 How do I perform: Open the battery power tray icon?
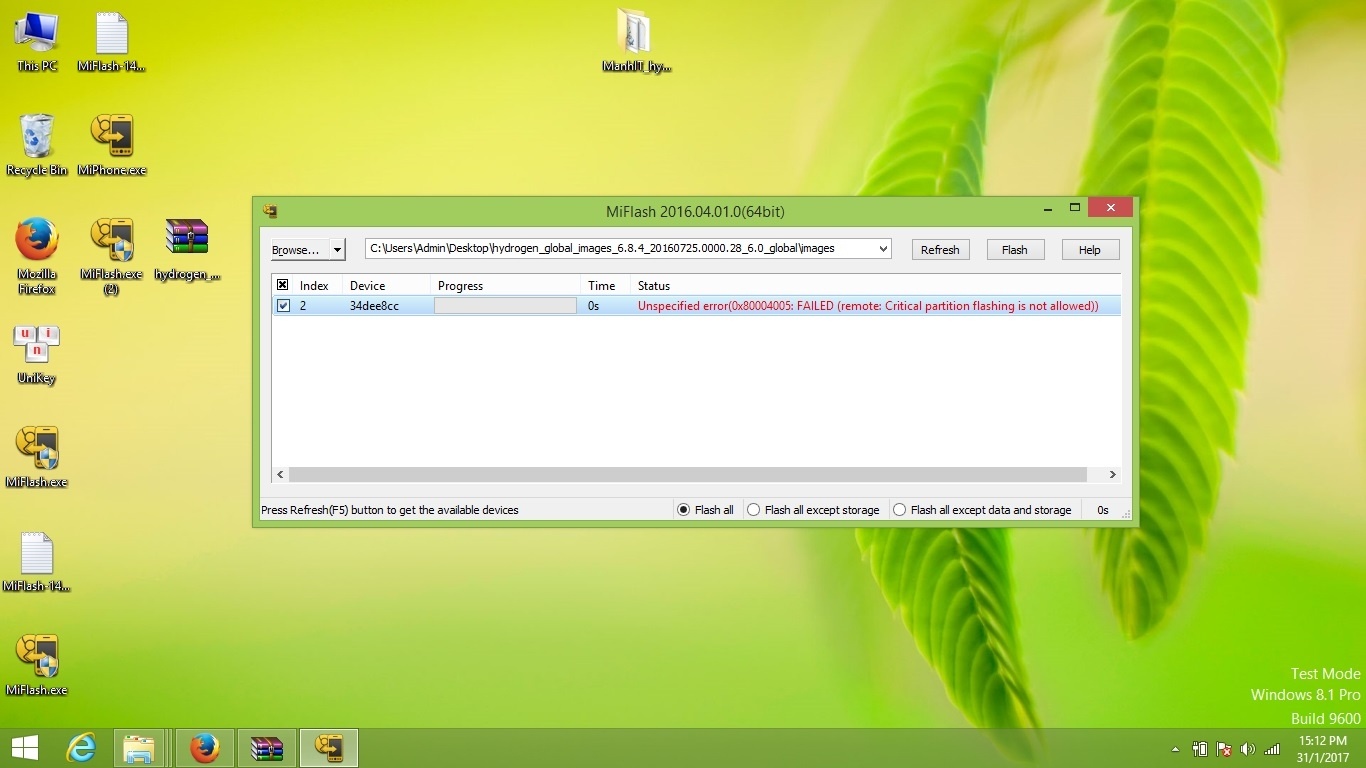click(x=1200, y=749)
